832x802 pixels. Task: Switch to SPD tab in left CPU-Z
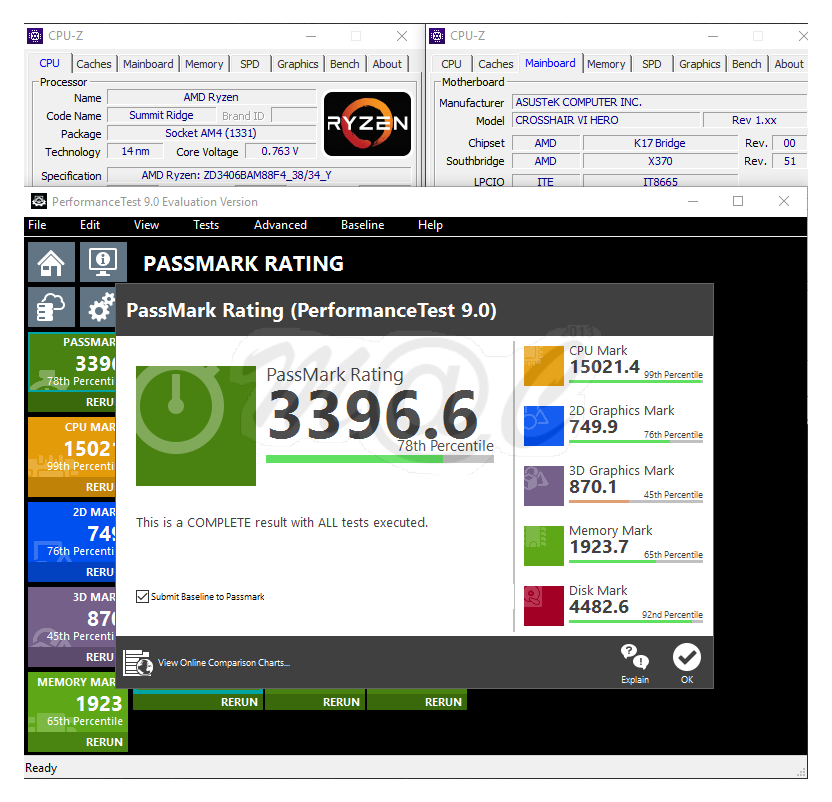pyautogui.click(x=249, y=64)
